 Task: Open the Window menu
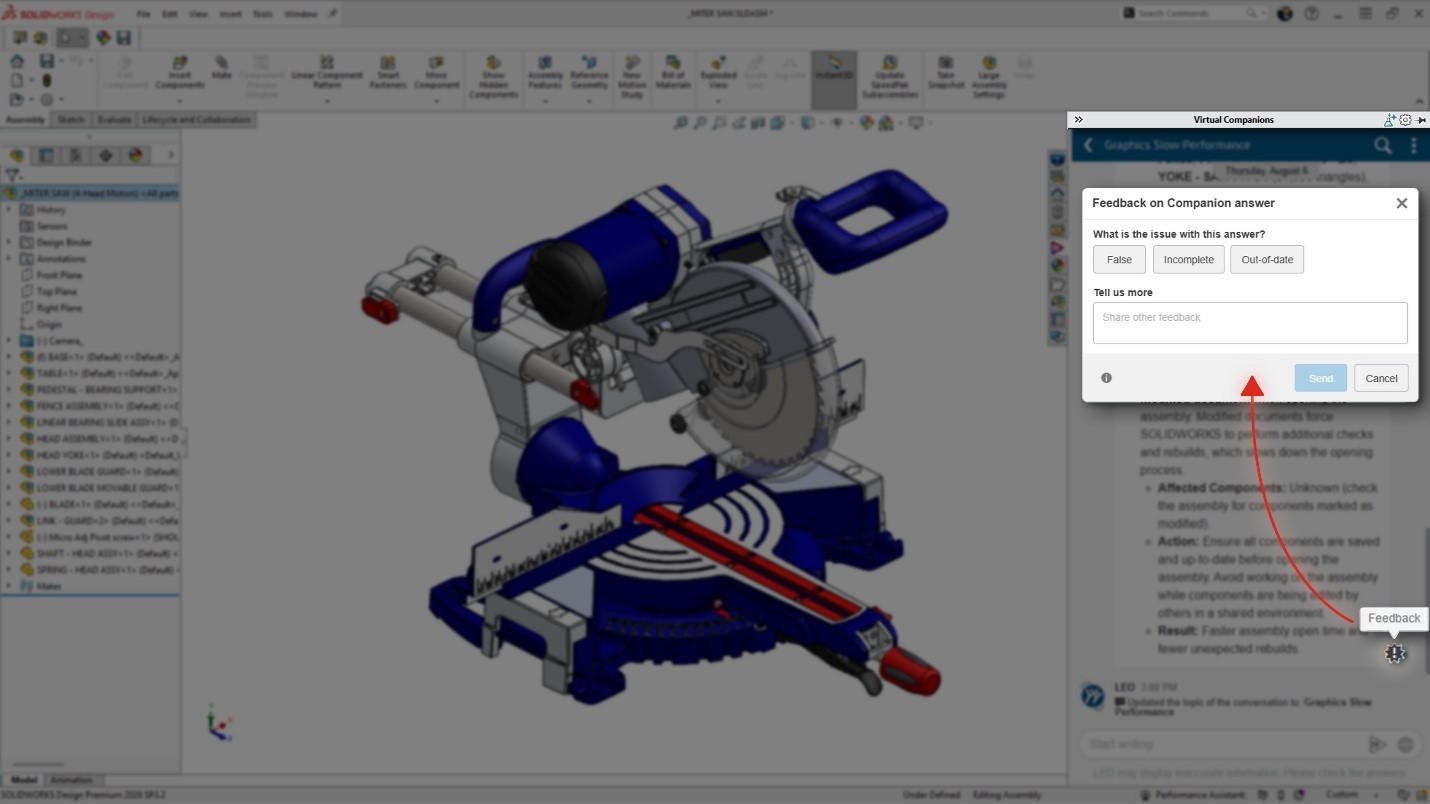300,14
